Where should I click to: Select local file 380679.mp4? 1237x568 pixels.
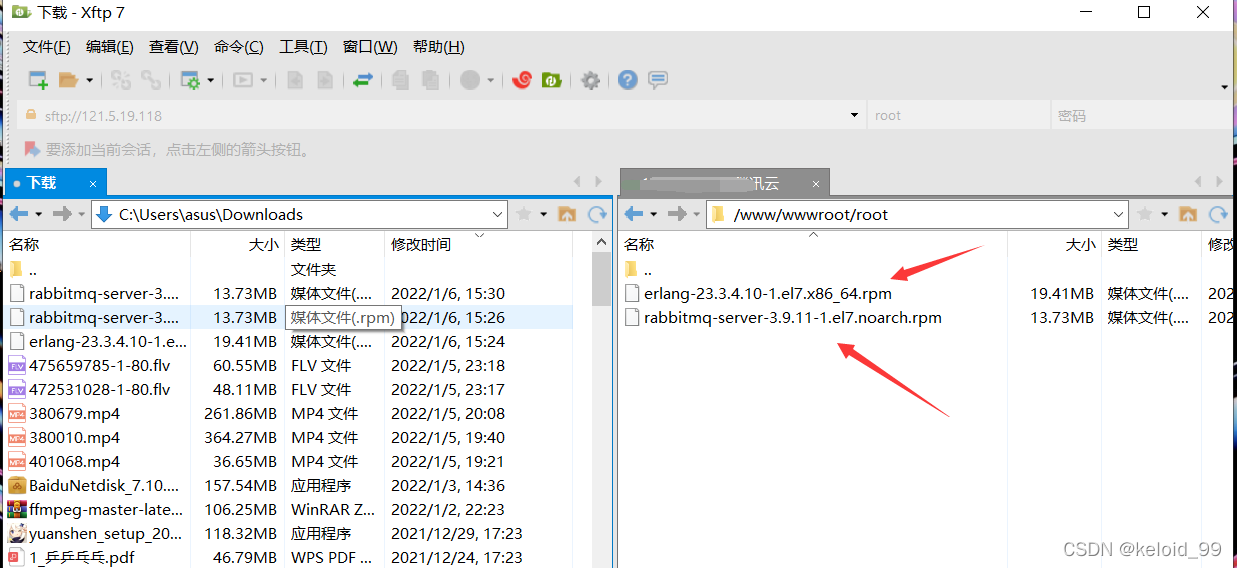point(74,414)
